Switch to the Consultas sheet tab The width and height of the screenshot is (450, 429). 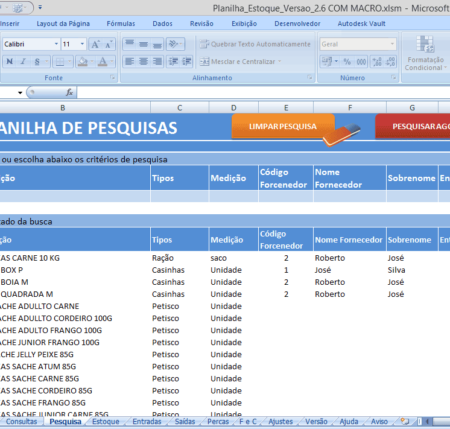click(21, 422)
